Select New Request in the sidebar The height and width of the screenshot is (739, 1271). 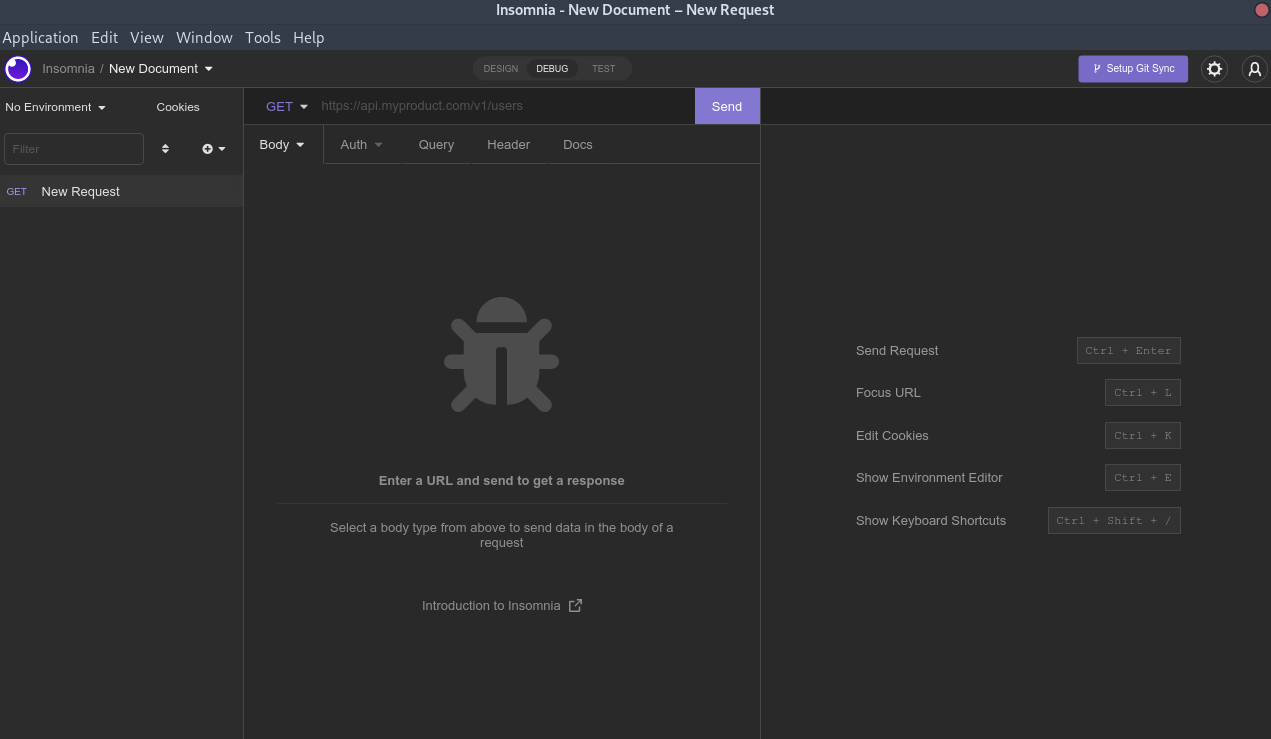pyautogui.click(x=80, y=192)
